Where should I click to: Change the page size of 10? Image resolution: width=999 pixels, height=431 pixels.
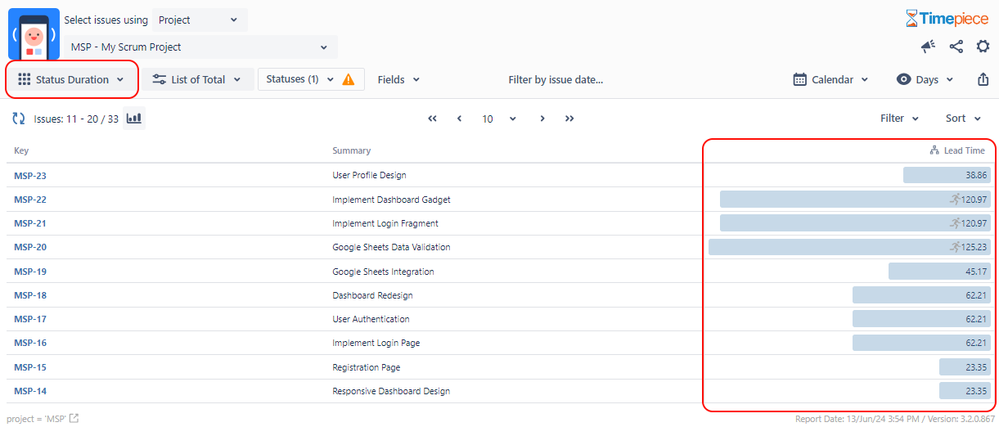[x=499, y=119]
